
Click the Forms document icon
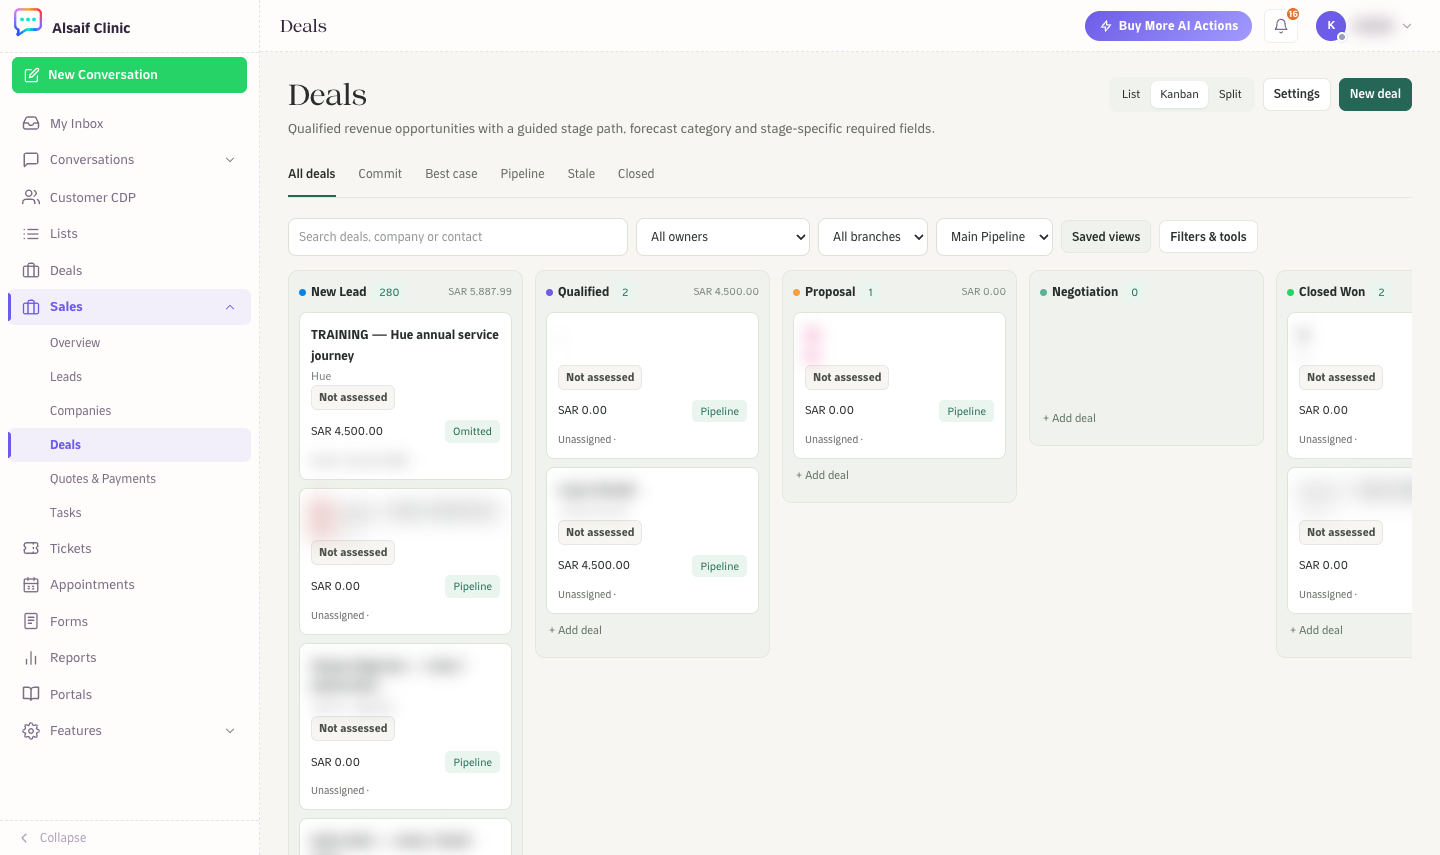coord(31,622)
